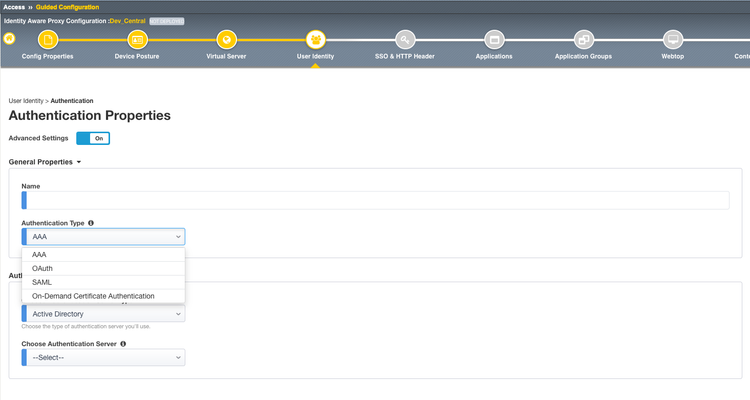Viewport: 750px width, 400px height.
Task: Click Virtual Server step label
Action: click(x=226, y=56)
